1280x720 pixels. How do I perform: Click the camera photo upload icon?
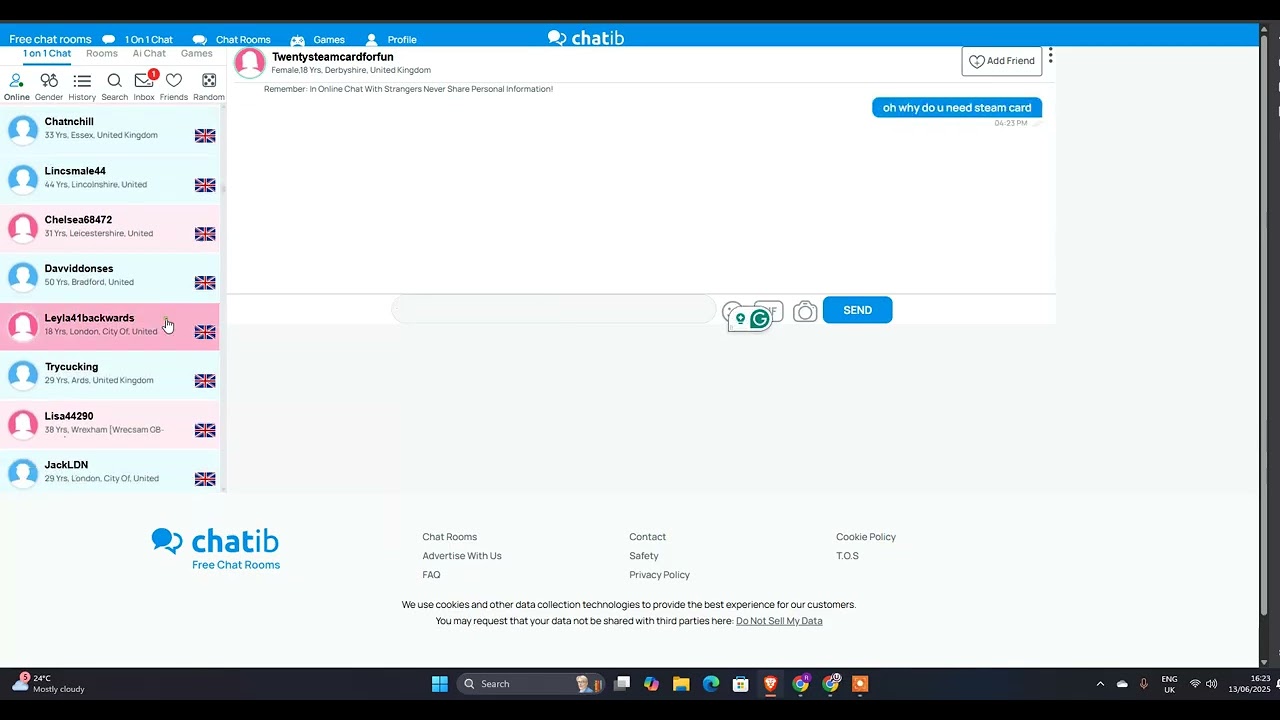pyautogui.click(x=805, y=312)
